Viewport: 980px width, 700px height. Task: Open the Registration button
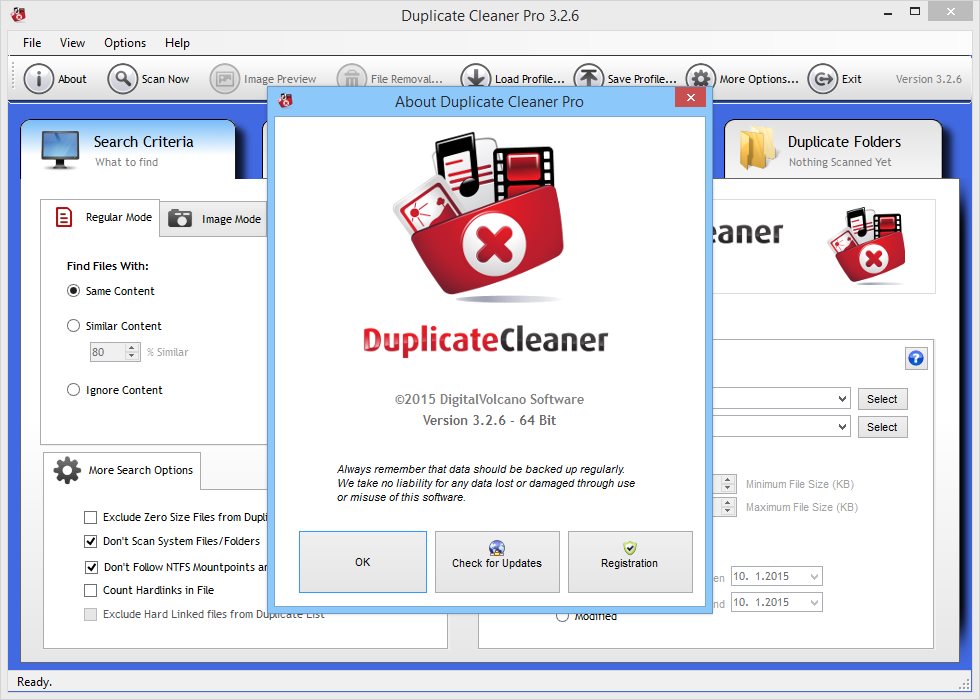pos(630,562)
